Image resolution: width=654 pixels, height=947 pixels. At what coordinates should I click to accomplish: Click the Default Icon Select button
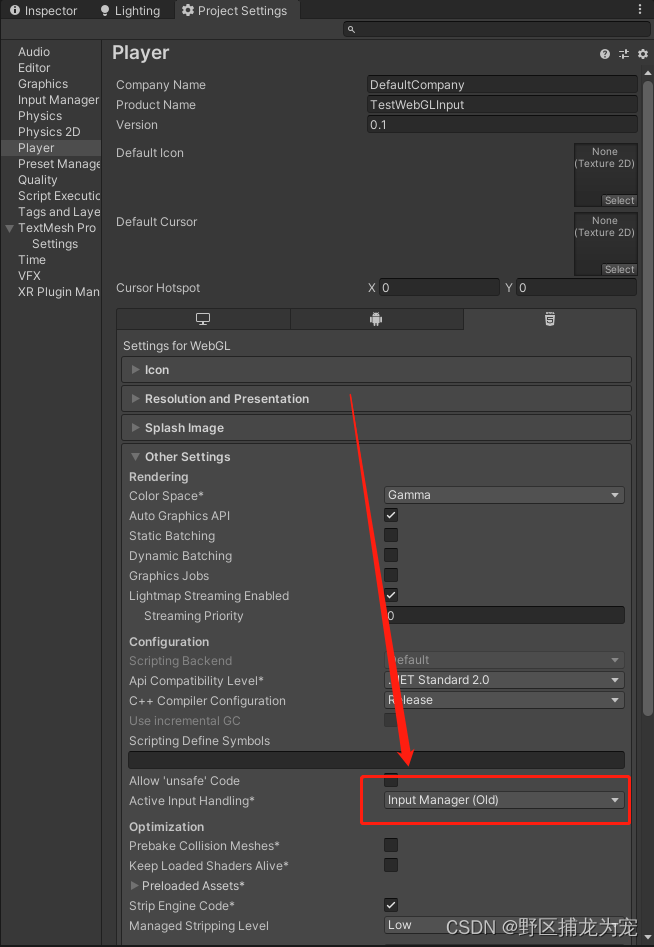tap(619, 200)
